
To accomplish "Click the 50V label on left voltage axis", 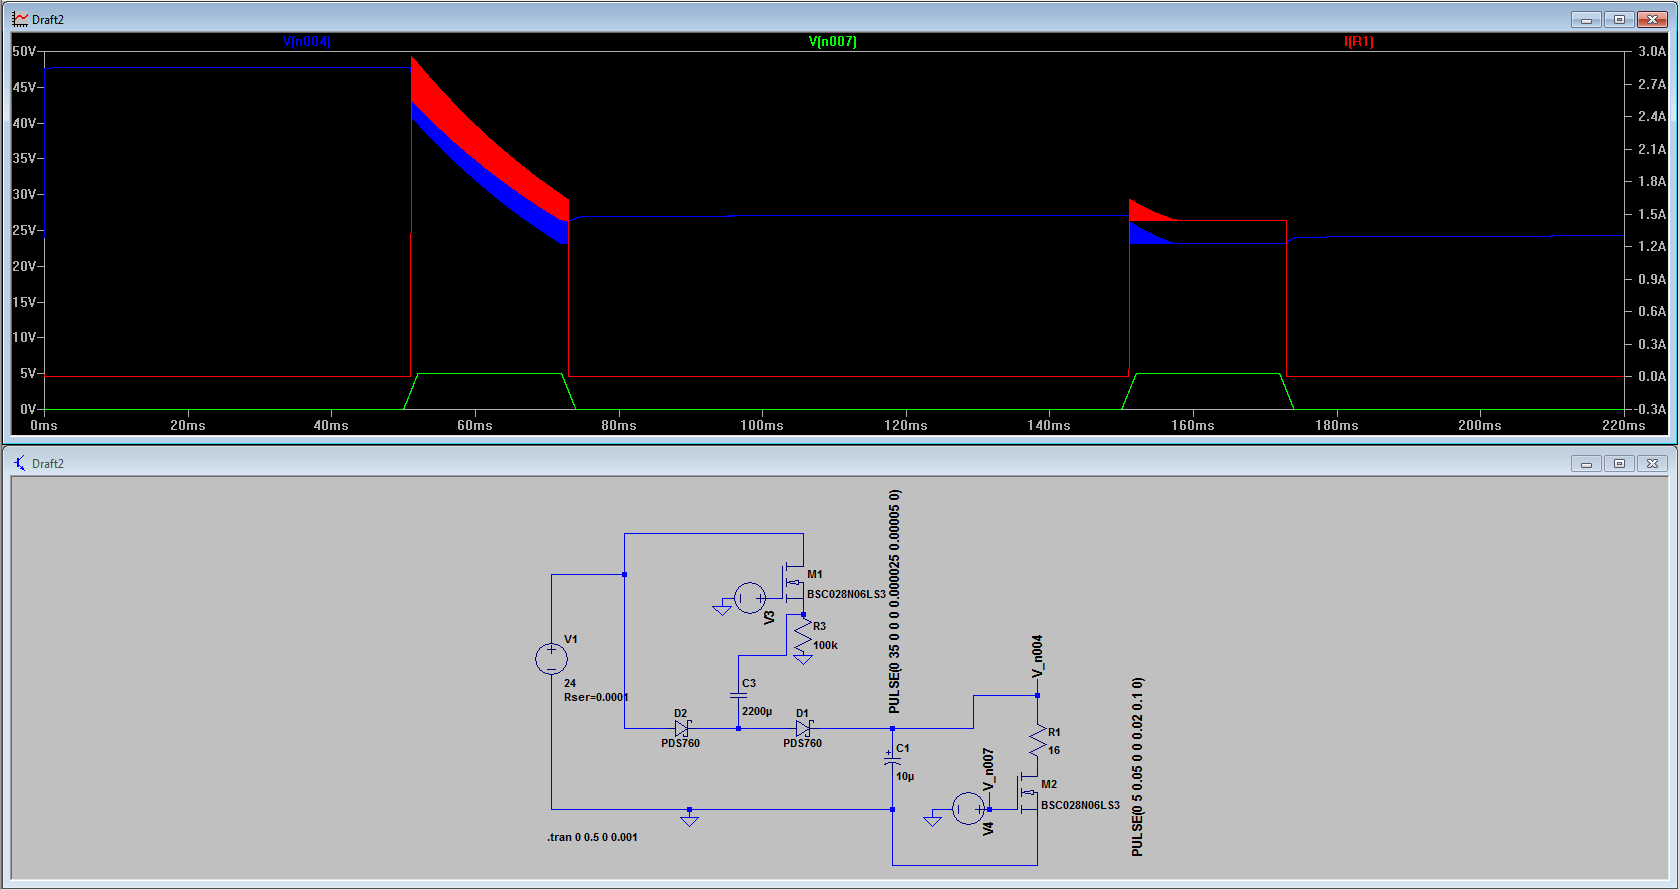I will pyautogui.click(x=24, y=51).
